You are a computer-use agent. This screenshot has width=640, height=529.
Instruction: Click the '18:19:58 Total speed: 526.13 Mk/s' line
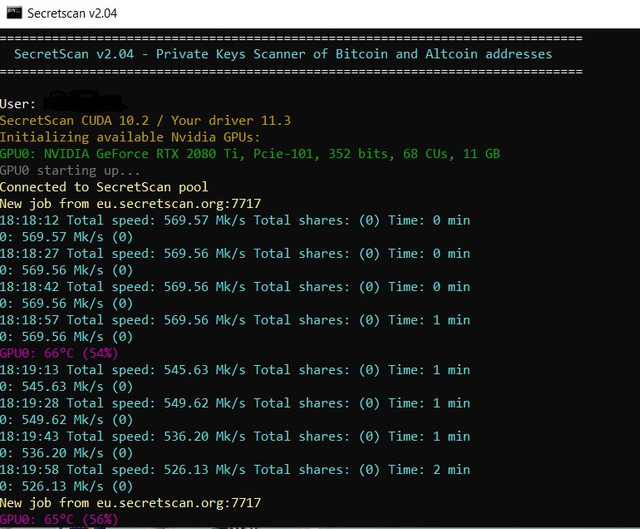pos(235,470)
